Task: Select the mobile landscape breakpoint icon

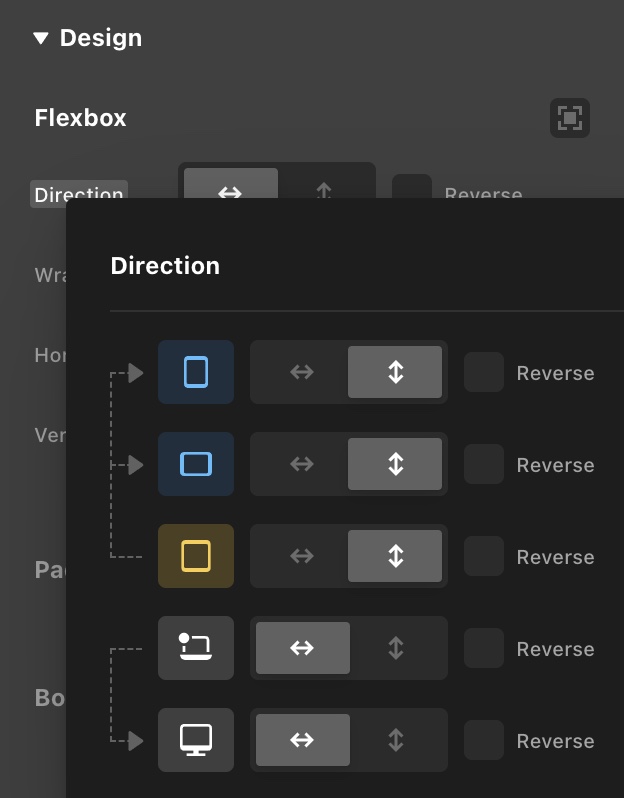Action: click(x=196, y=464)
